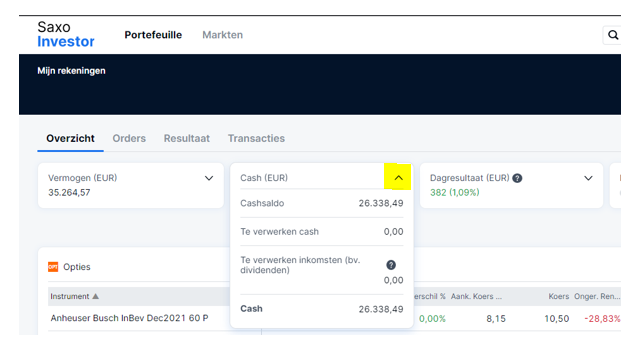Click the -28,83% unrealized return cell
The width and height of the screenshot is (641, 360).
coord(602,319)
